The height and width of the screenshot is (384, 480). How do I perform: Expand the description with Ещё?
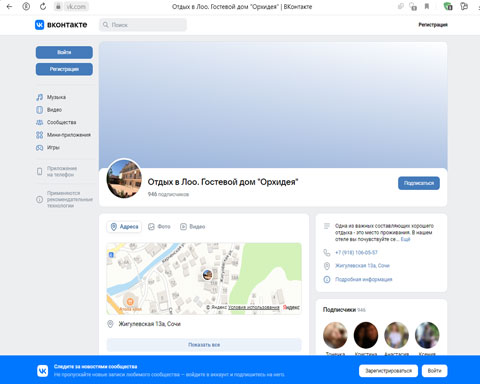click(405, 239)
